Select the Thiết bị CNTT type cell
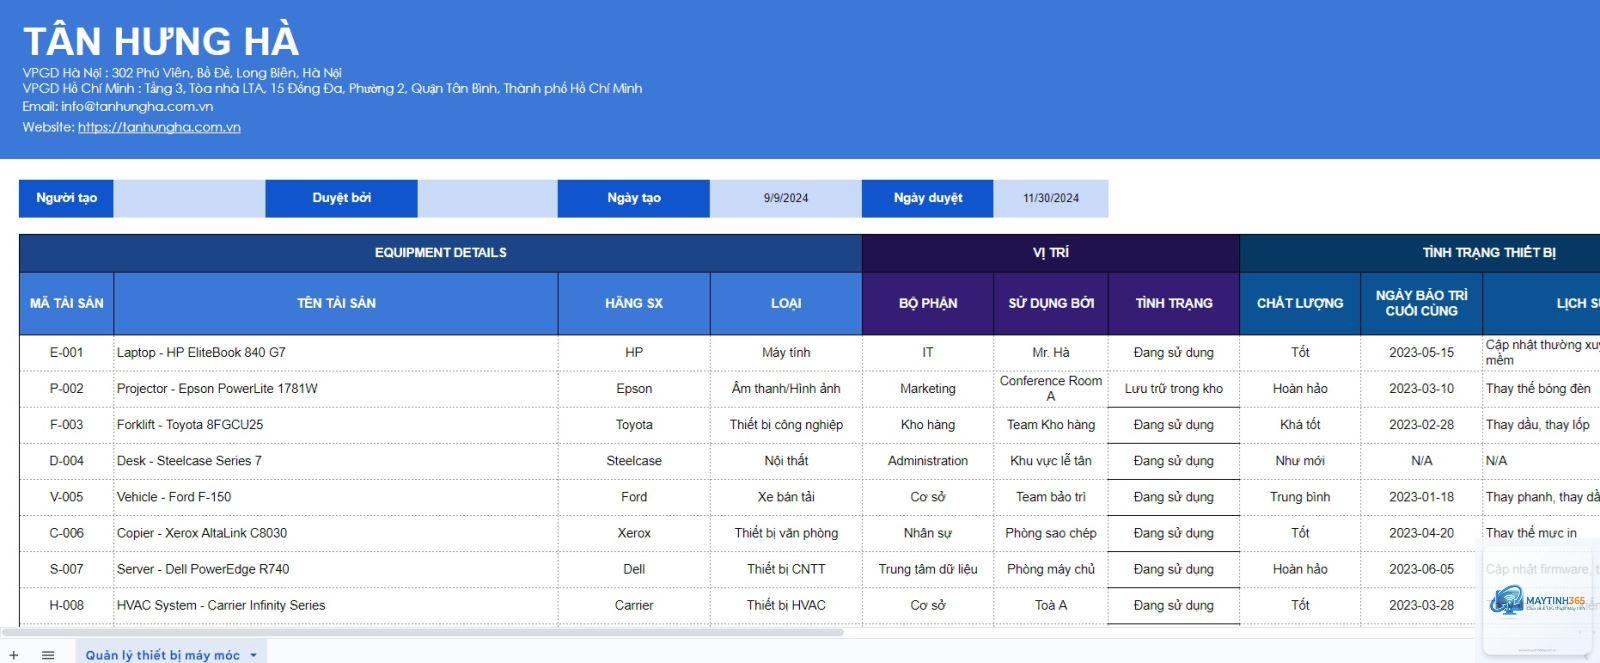 786,569
